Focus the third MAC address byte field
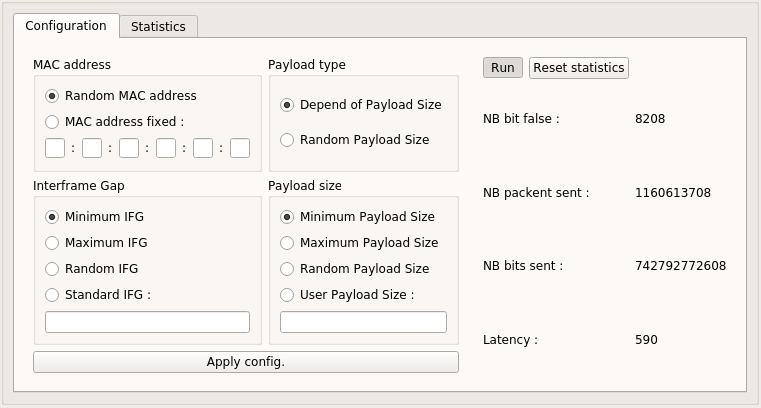This screenshot has width=761, height=408. pyautogui.click(x=129, y=148)
